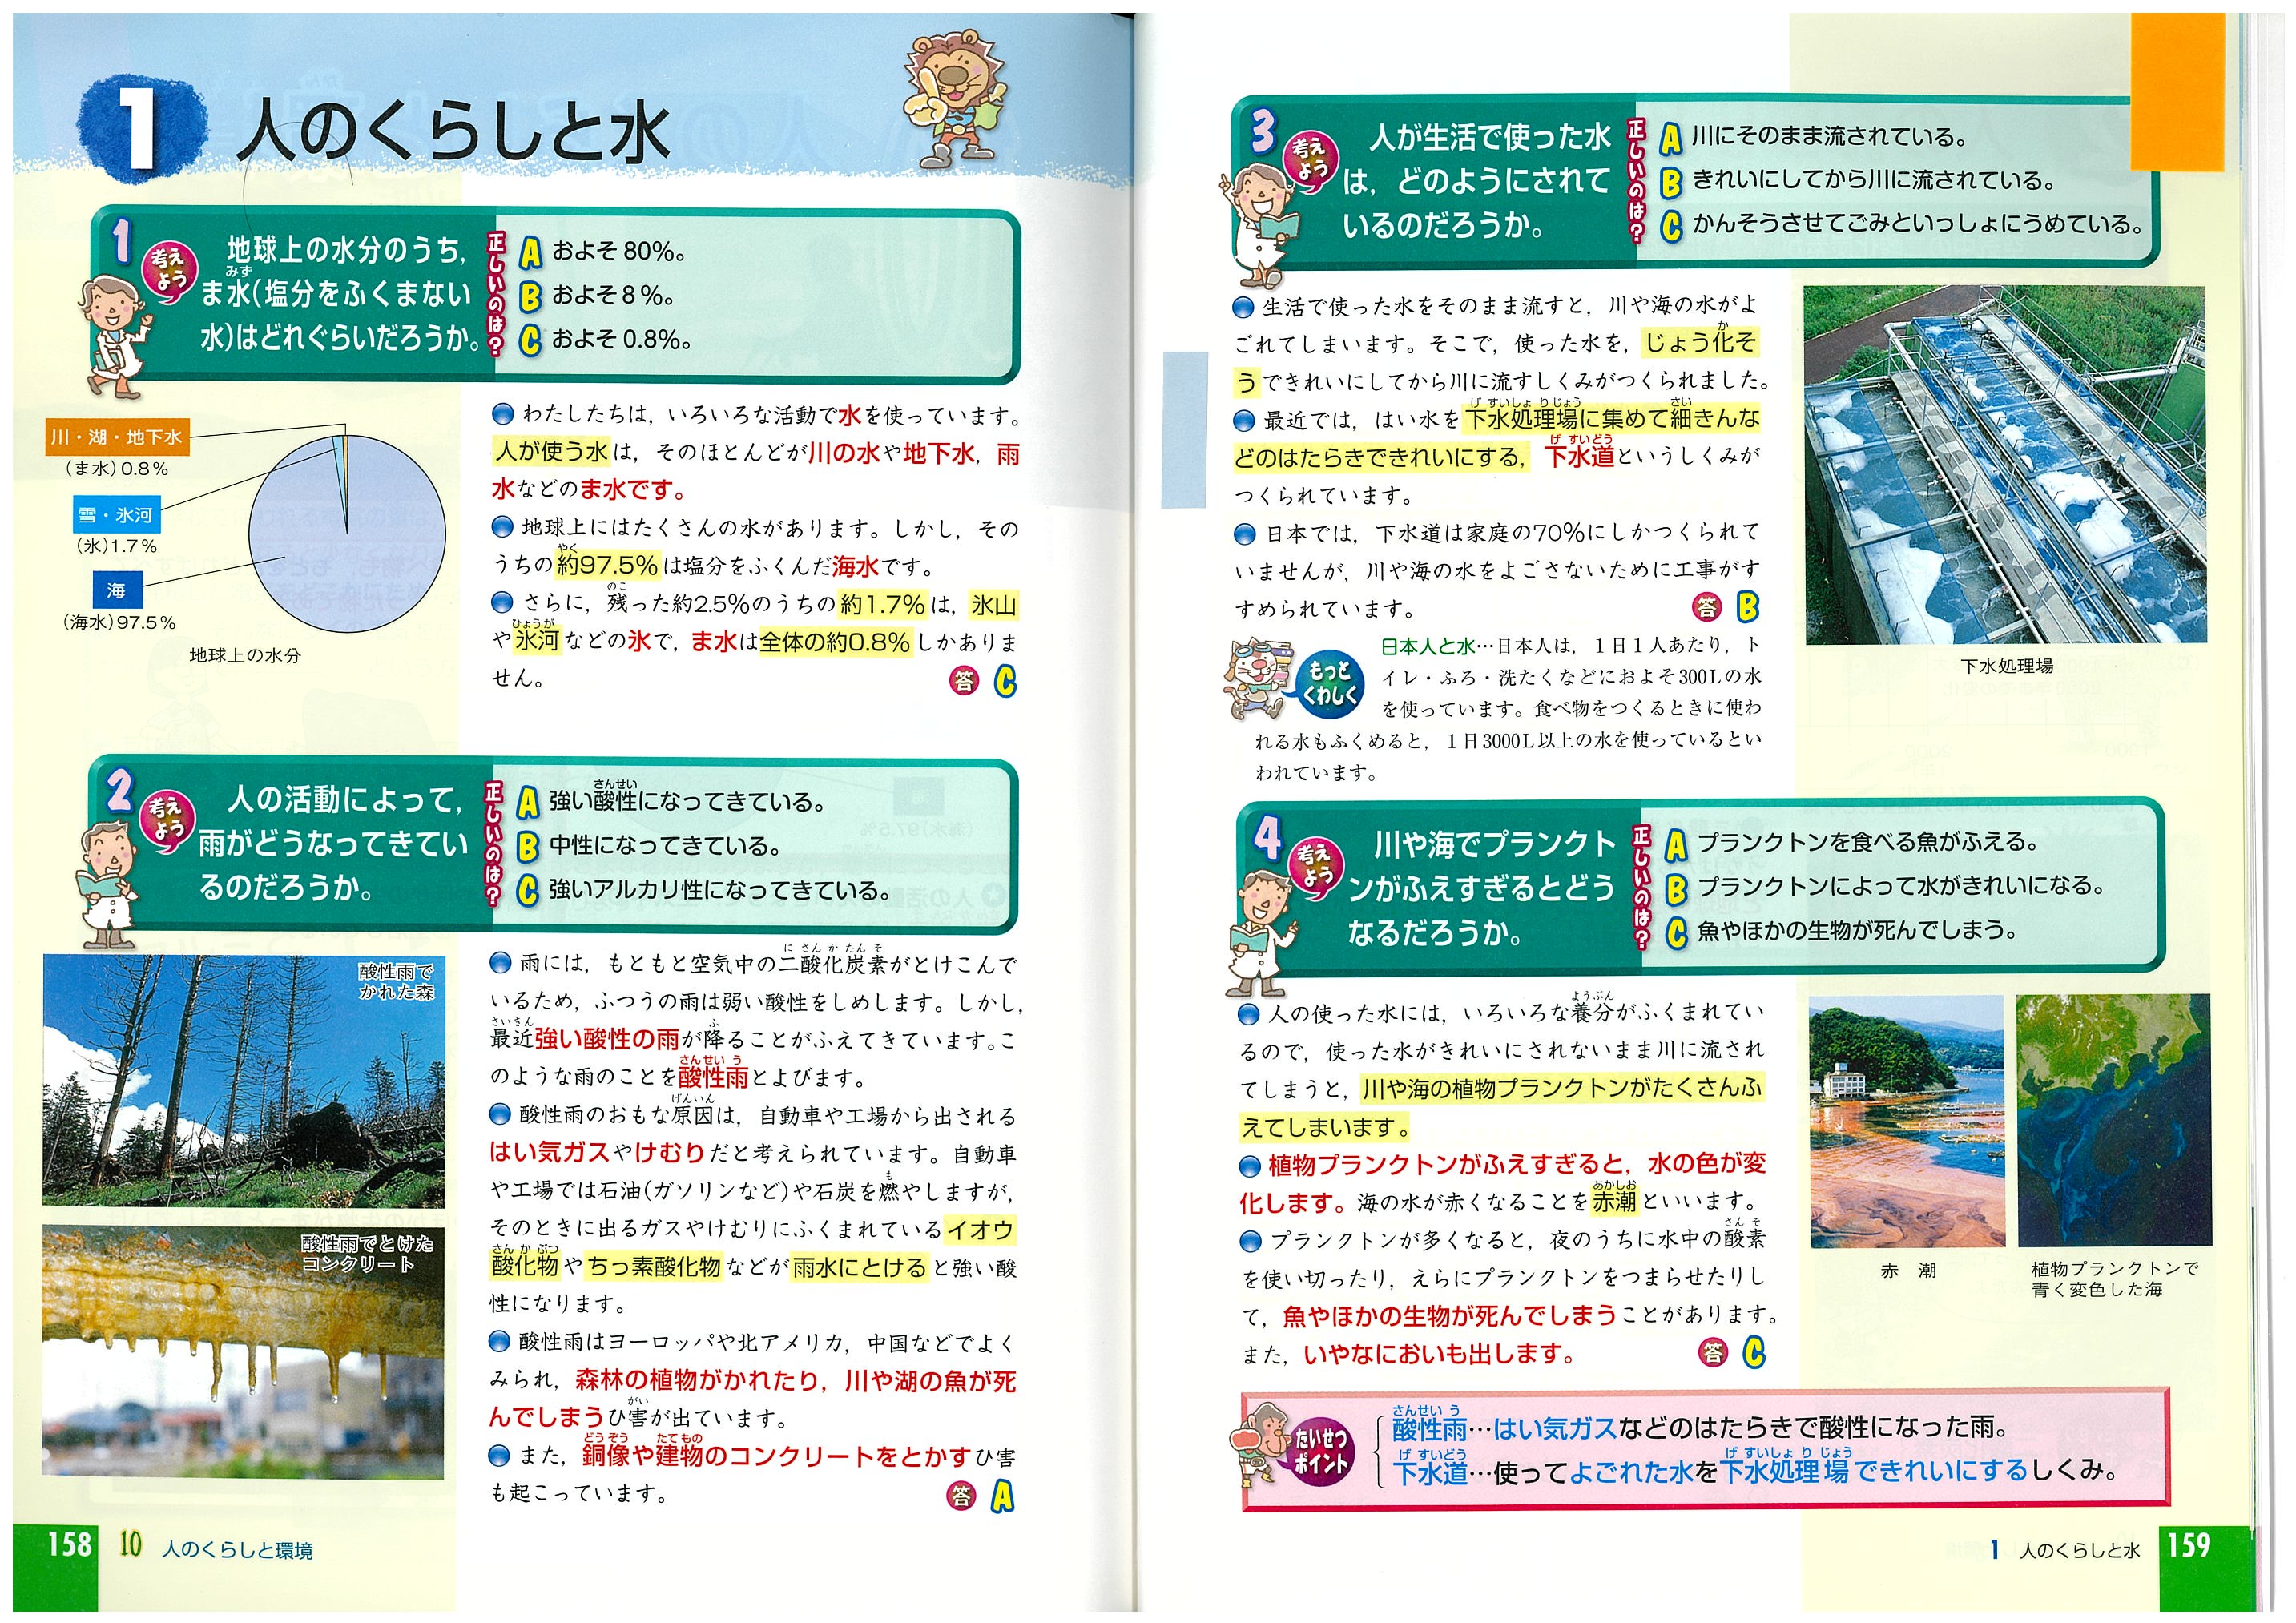Click the orange tab at the top right corner
Screen dimensions: 2296x1623
pyautogui.click(x=2178, y=92)
